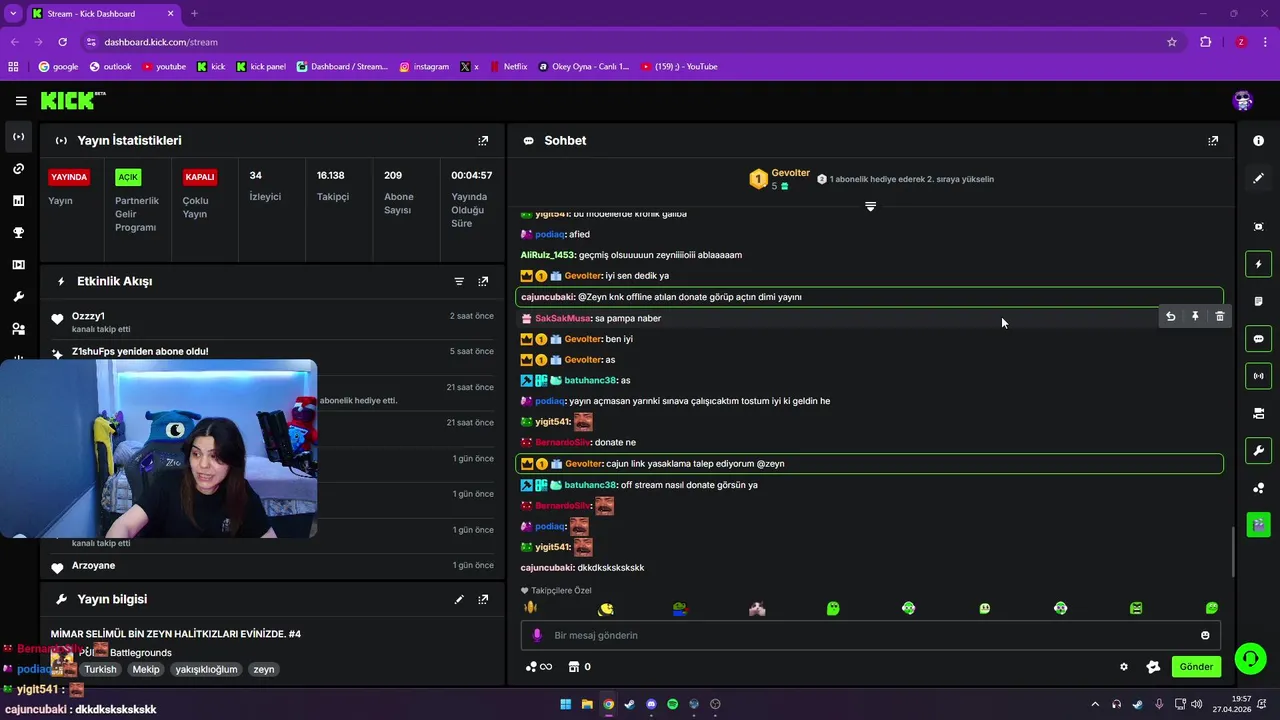Click the Kick logo
Screen dimensions: 1280x720
pos(72,100)
